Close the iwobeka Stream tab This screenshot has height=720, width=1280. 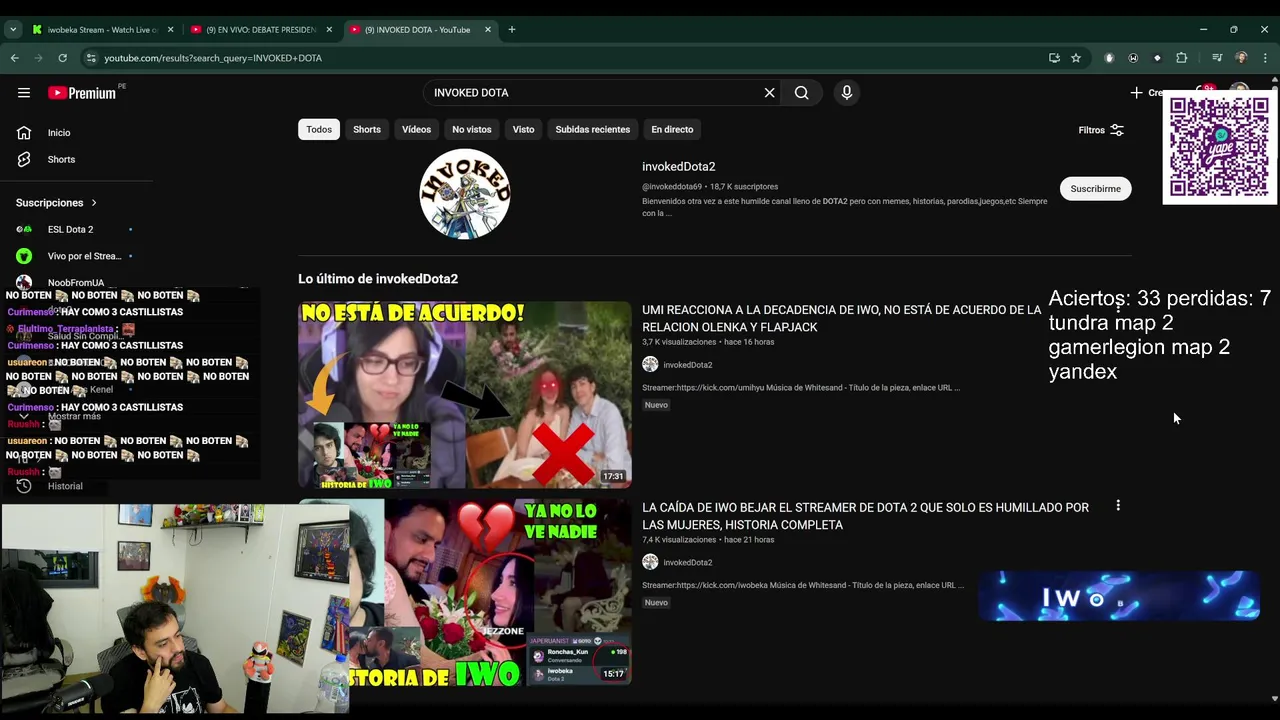tap(171, 30)
